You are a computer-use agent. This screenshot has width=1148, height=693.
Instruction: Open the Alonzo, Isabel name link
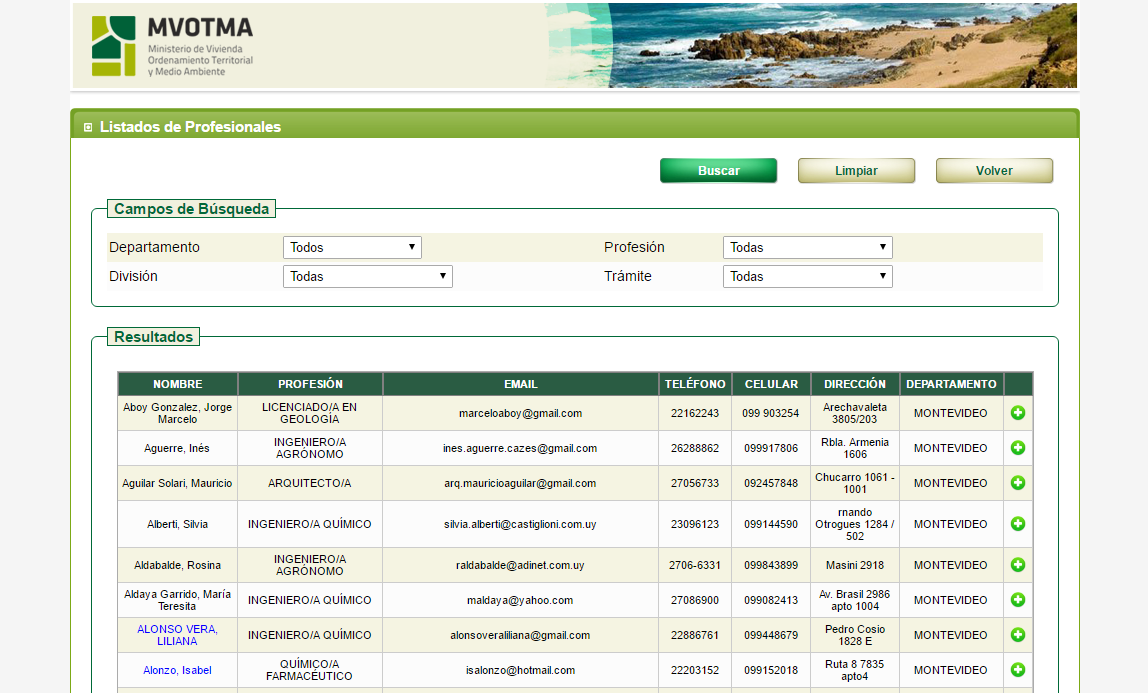tap(177, 670)
